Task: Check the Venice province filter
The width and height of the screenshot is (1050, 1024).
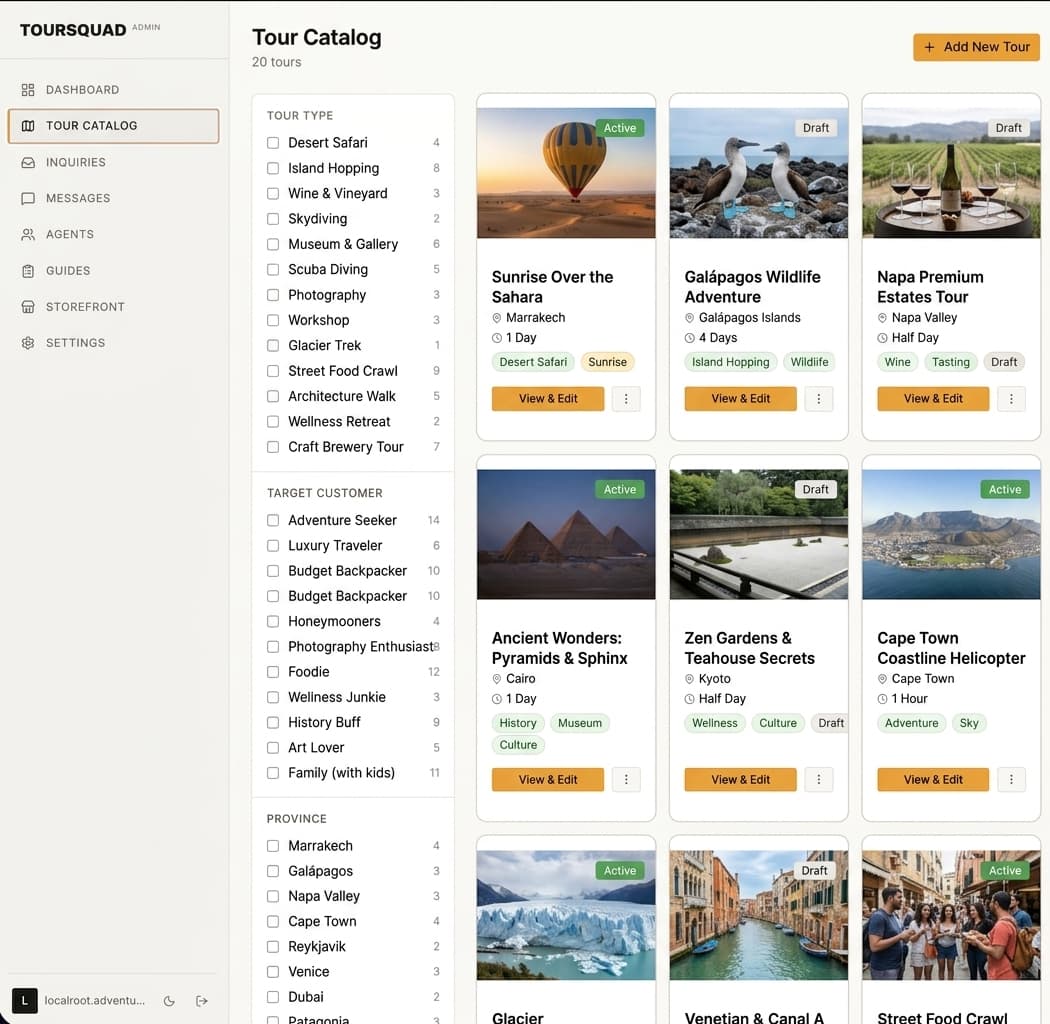Action: 273,972
